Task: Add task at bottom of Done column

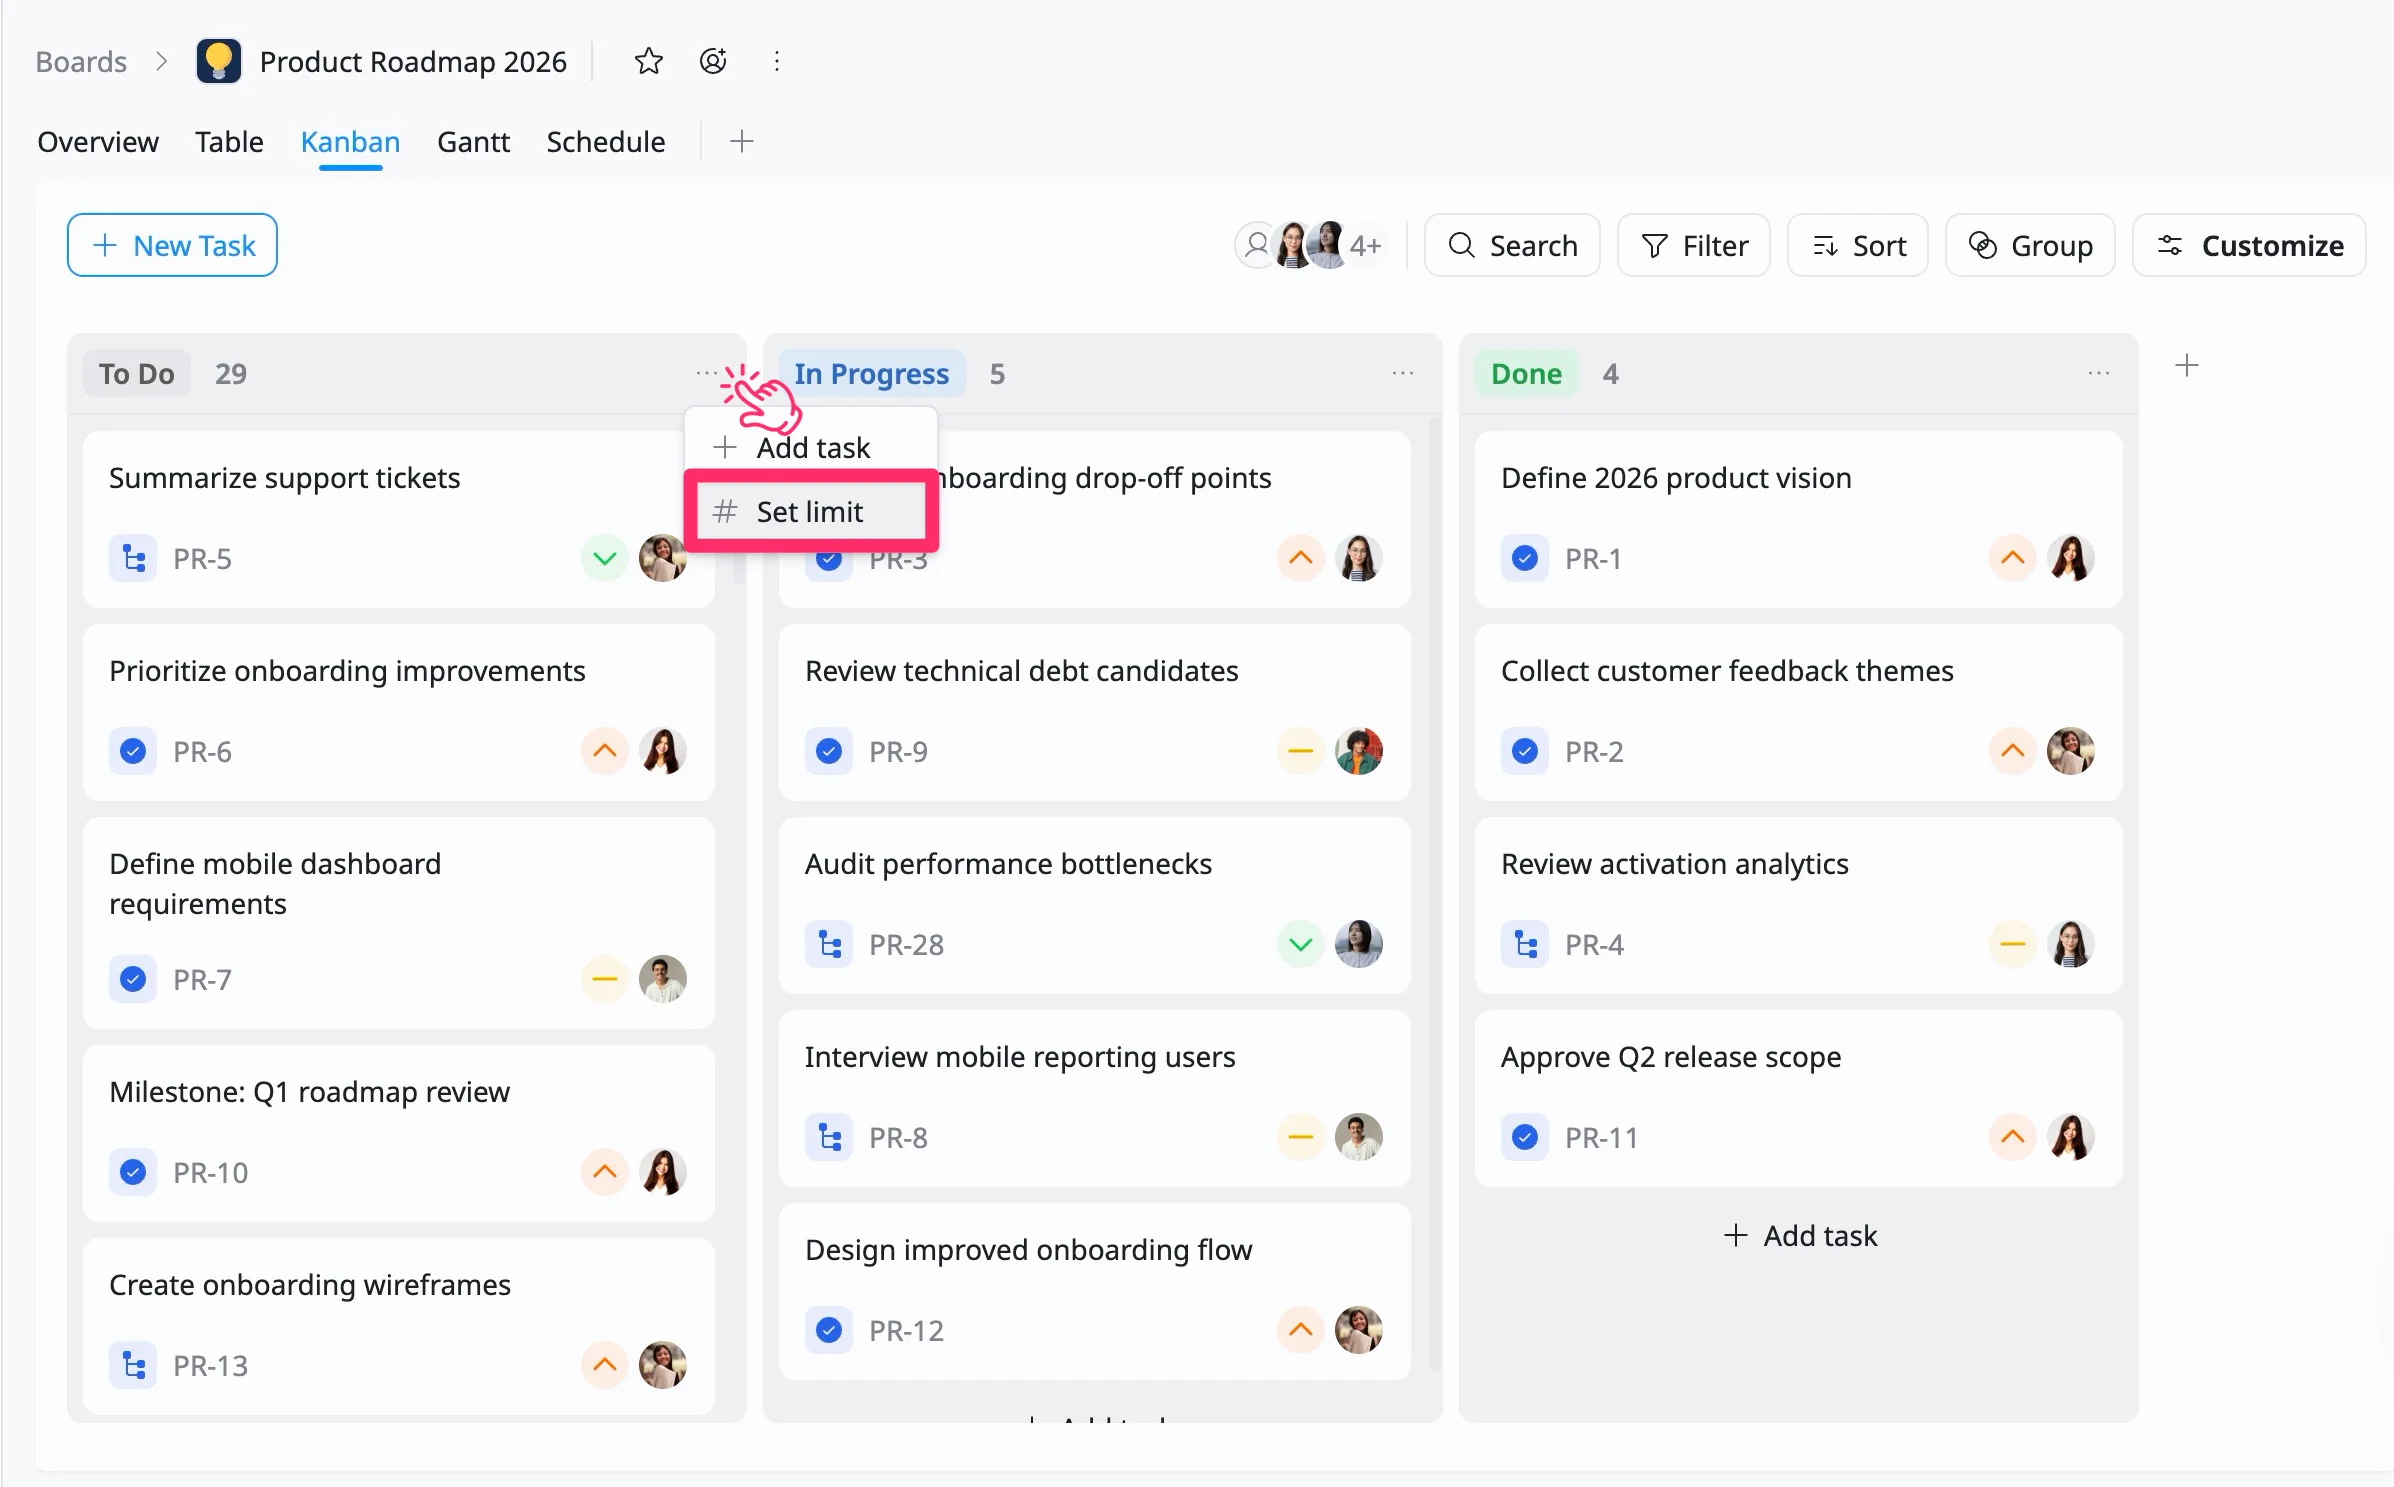Action: coord(1800,1235)
